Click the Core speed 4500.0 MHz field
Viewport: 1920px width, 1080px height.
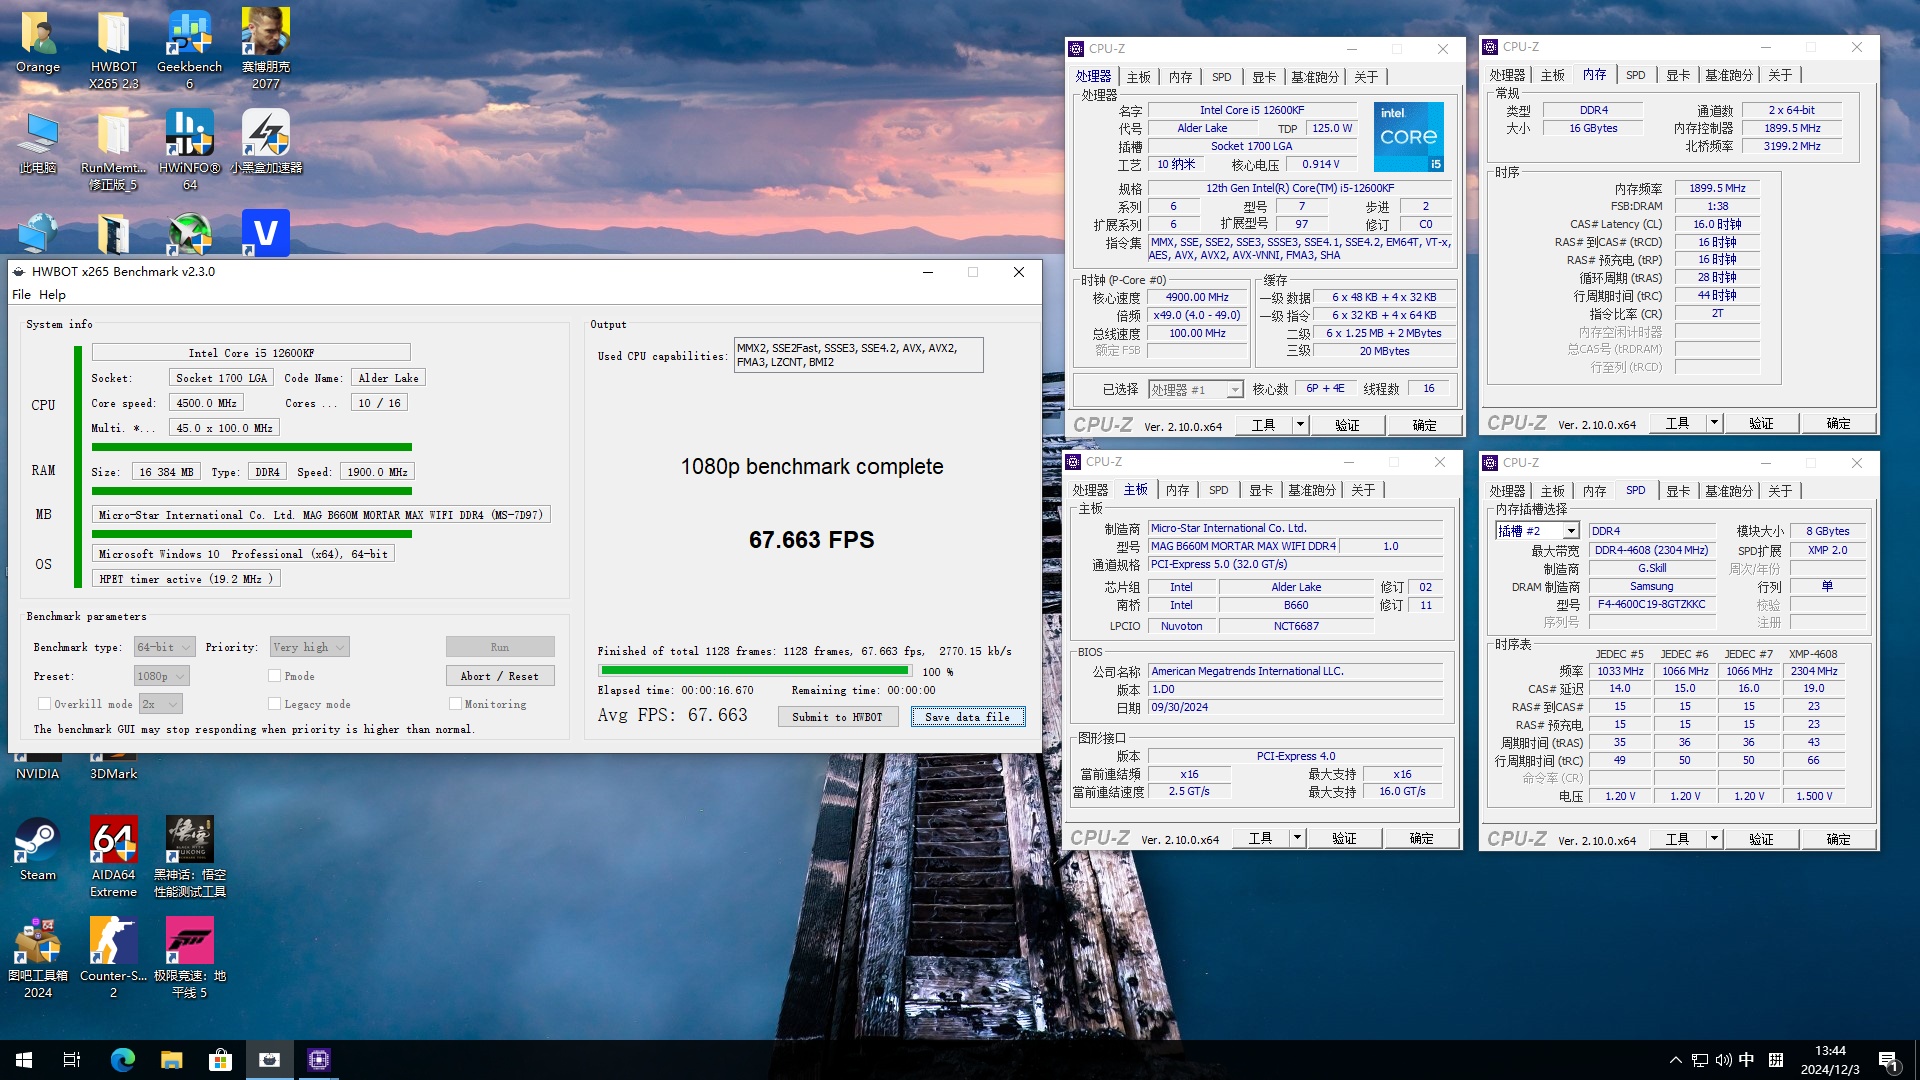pyautogui.click(x=207, y=403)
